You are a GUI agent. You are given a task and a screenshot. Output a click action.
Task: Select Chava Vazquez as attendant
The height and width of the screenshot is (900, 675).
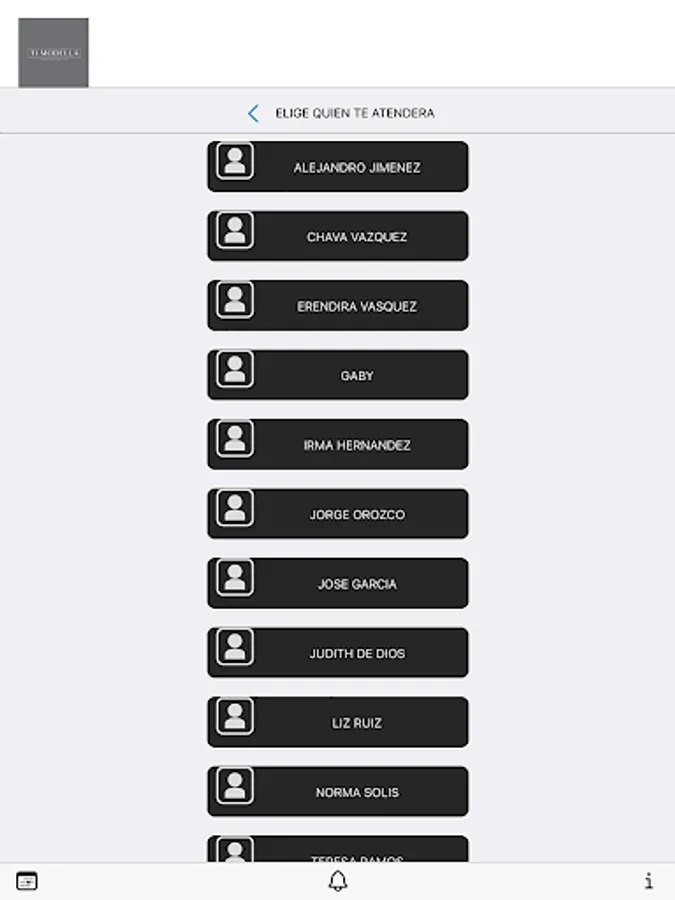pyautogui.click(x=338, y=236)
